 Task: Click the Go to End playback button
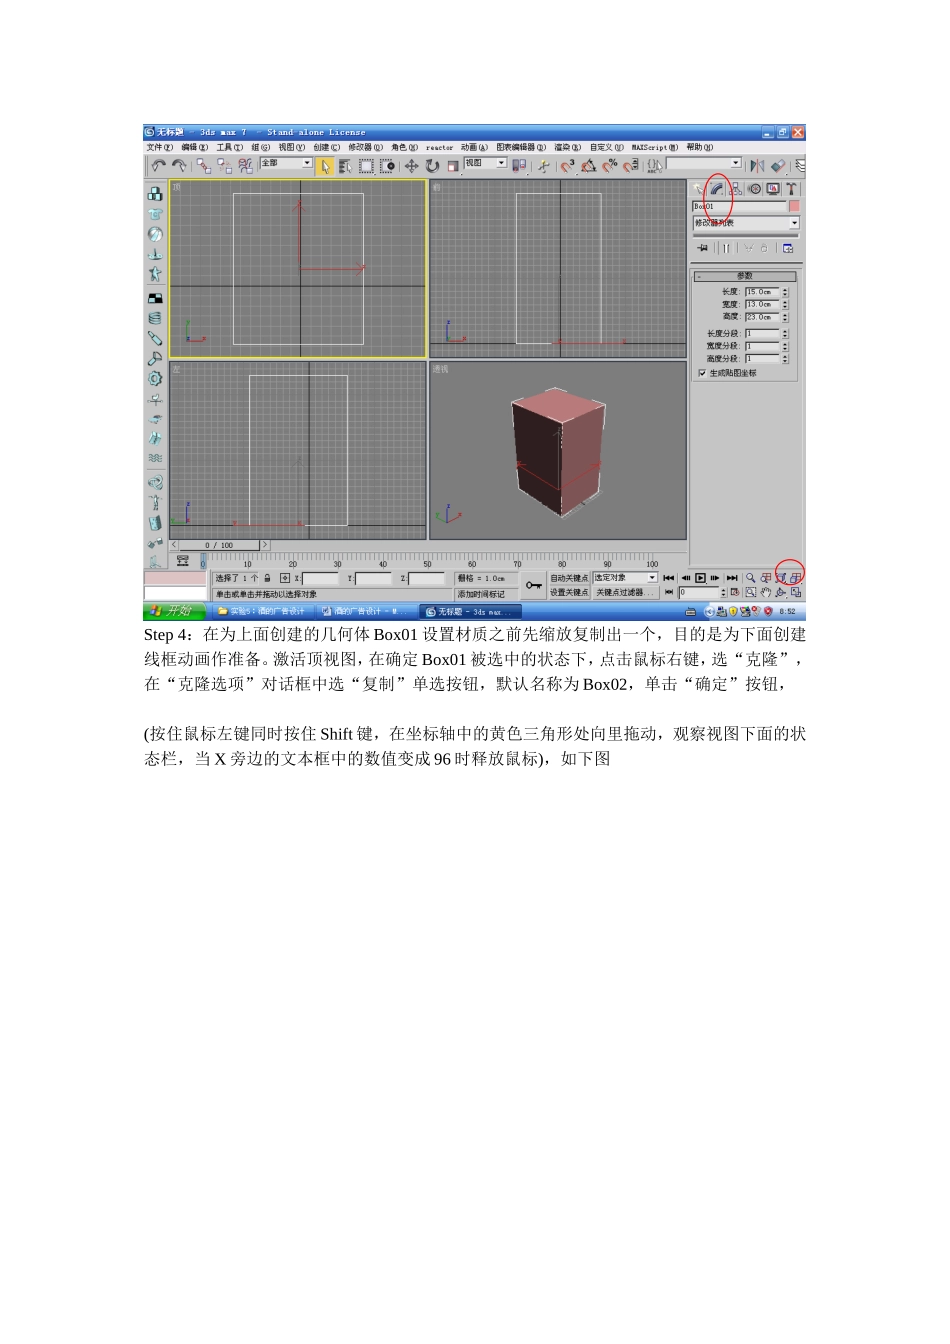(732, 578)
